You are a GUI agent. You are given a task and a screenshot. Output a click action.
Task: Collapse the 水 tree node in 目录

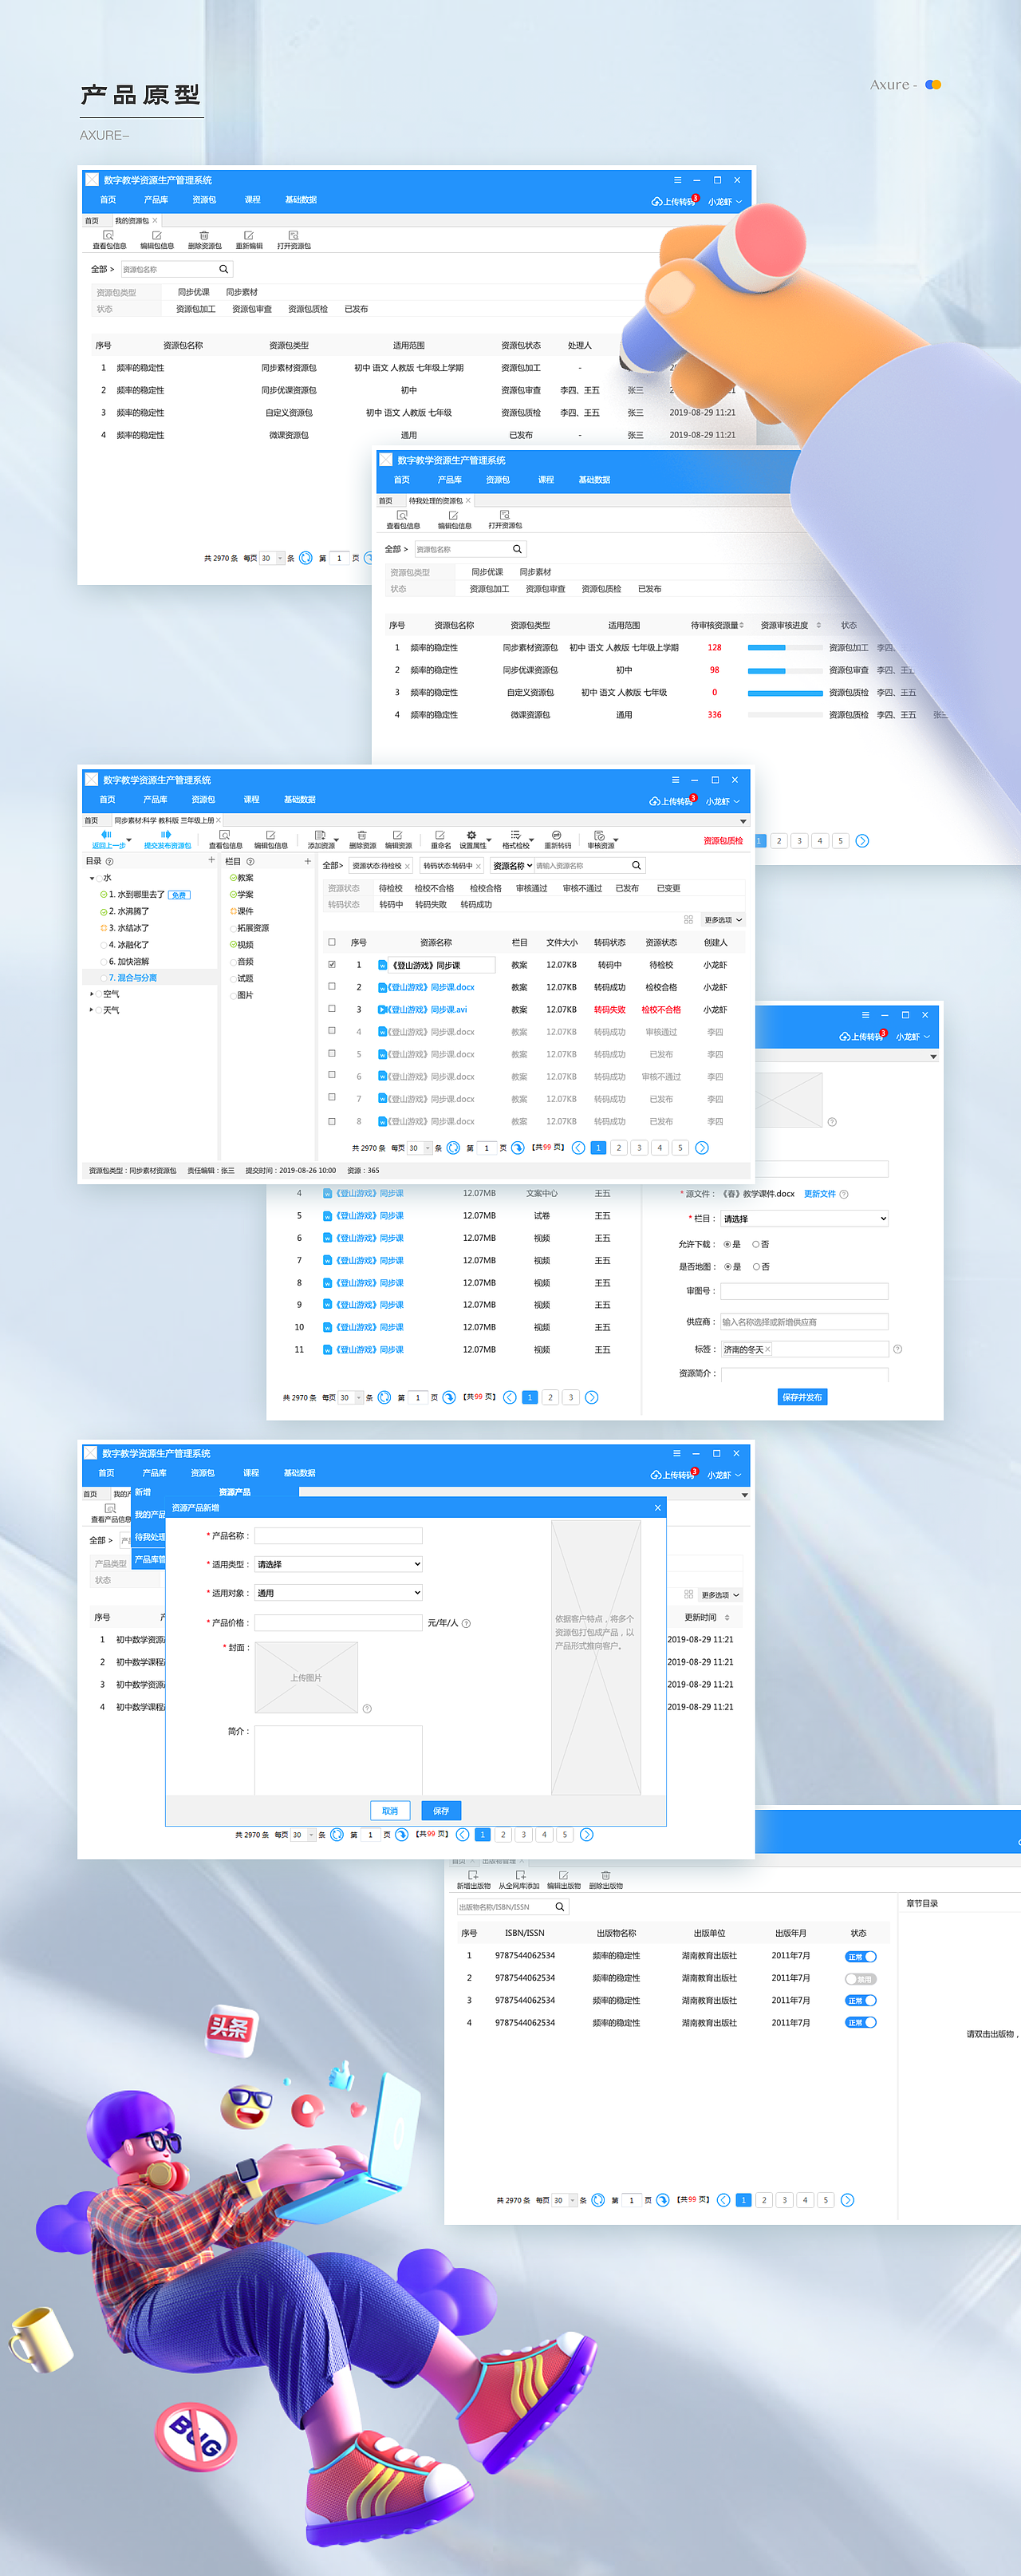92,878
